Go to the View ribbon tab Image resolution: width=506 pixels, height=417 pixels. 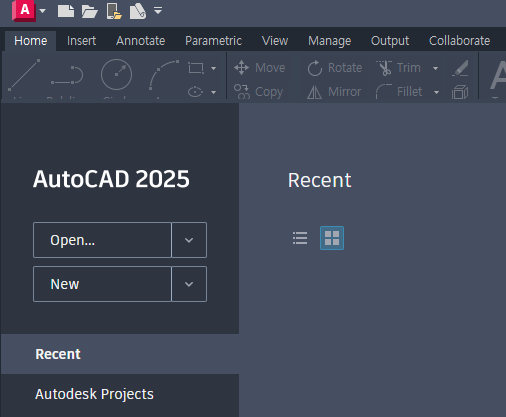pyautogui.click(x=275, y=41)
